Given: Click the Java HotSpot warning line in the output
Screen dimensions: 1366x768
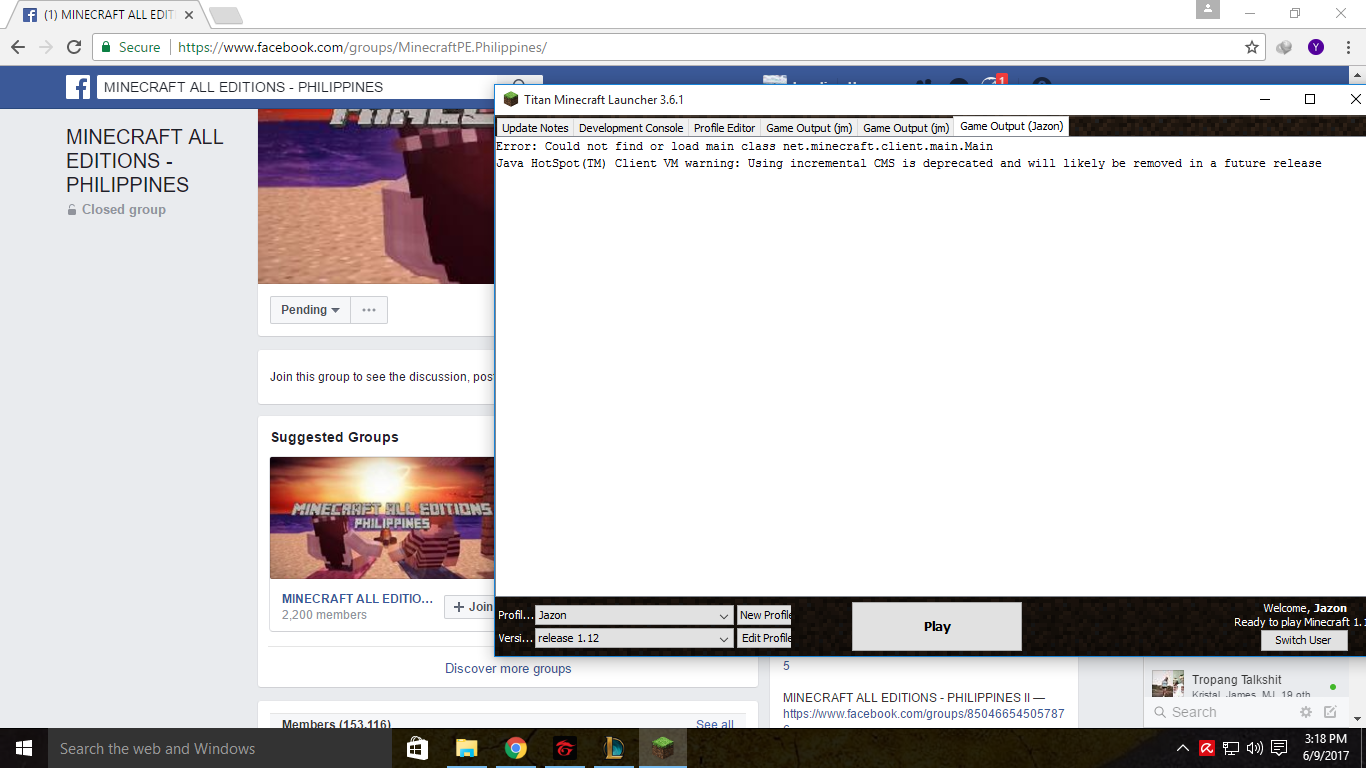Looking at the screenshot, I should point(909,163).
